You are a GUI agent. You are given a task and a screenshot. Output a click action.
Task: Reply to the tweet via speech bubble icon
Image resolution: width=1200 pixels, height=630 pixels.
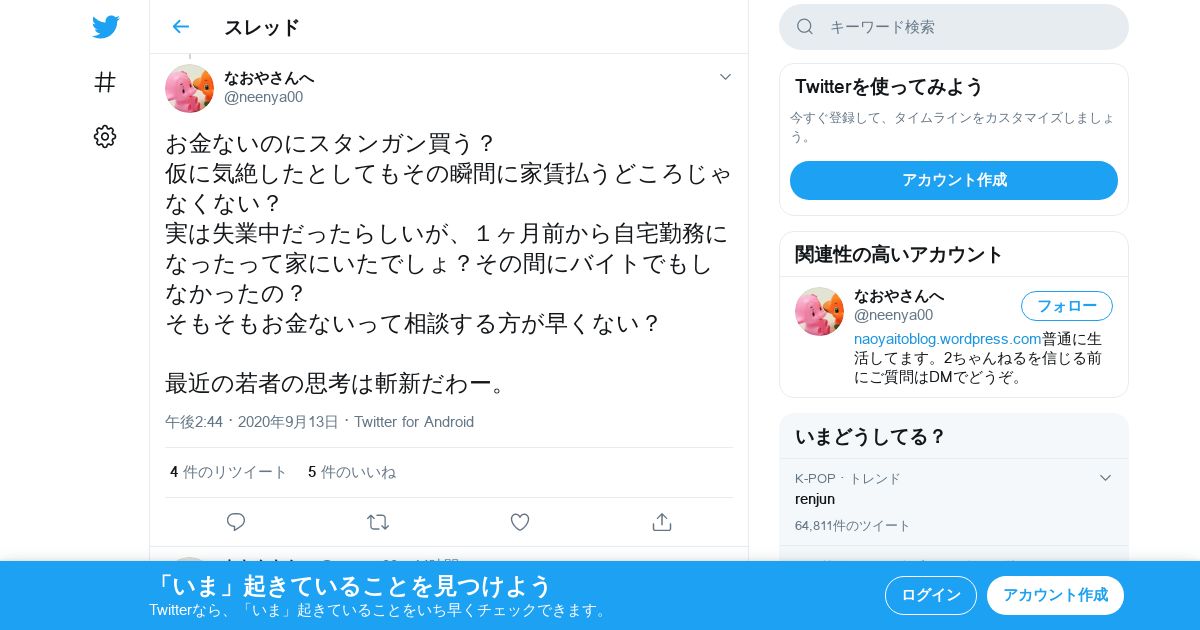click(x=236, y=522)
